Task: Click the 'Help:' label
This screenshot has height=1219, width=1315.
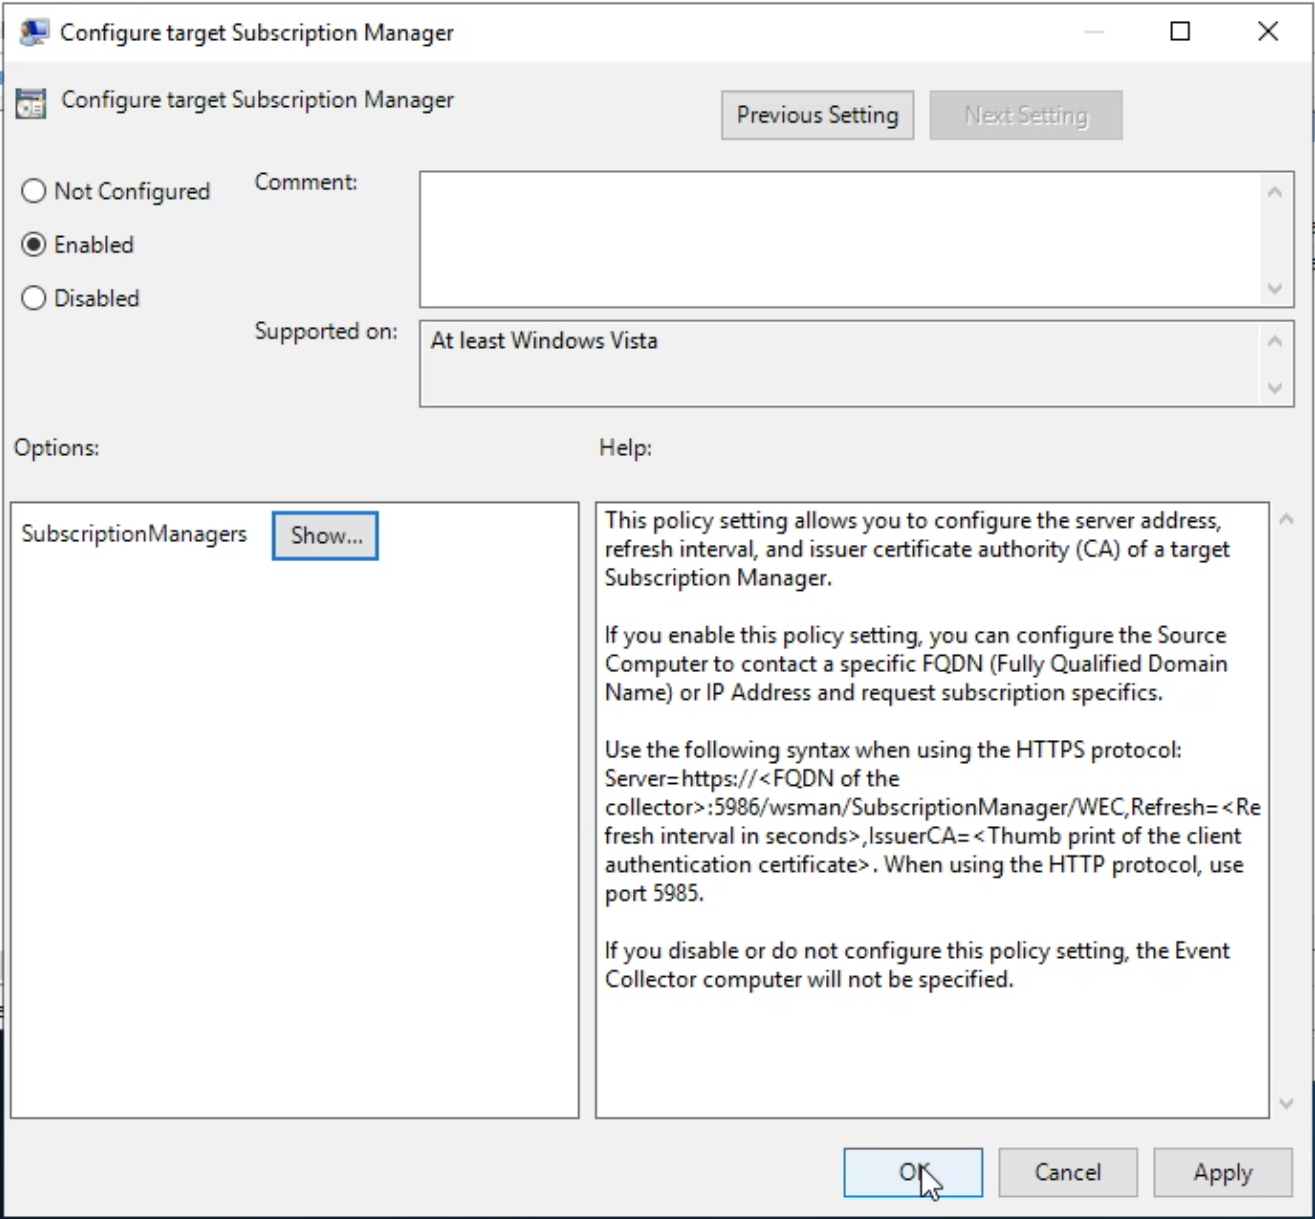Action: [626, 448]
